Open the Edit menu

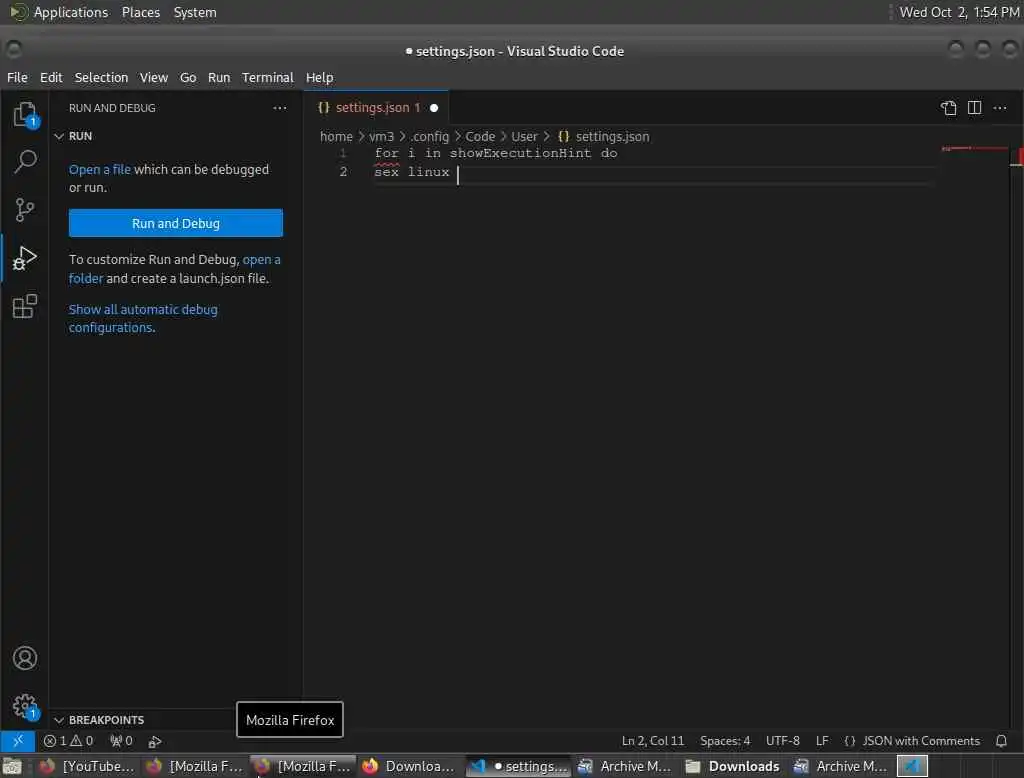(x=51, y=77)
